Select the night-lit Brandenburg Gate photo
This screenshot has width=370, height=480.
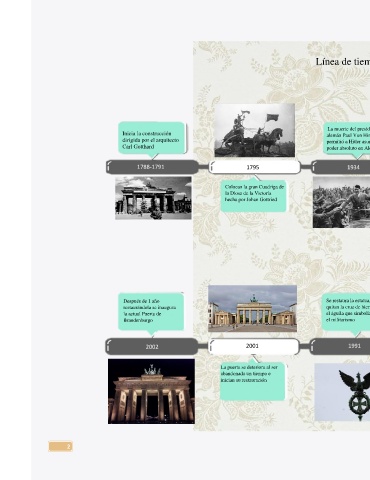click(151, 391)
